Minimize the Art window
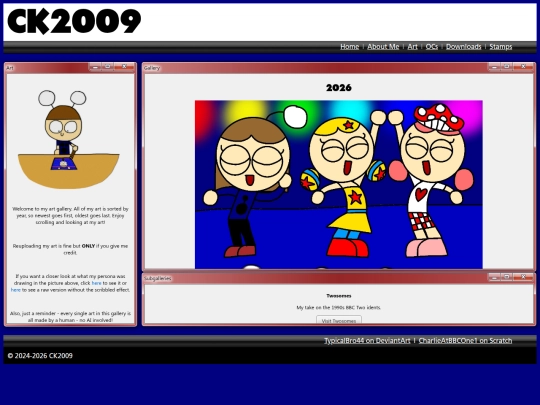The image size is (540, 405). (95, 67)
